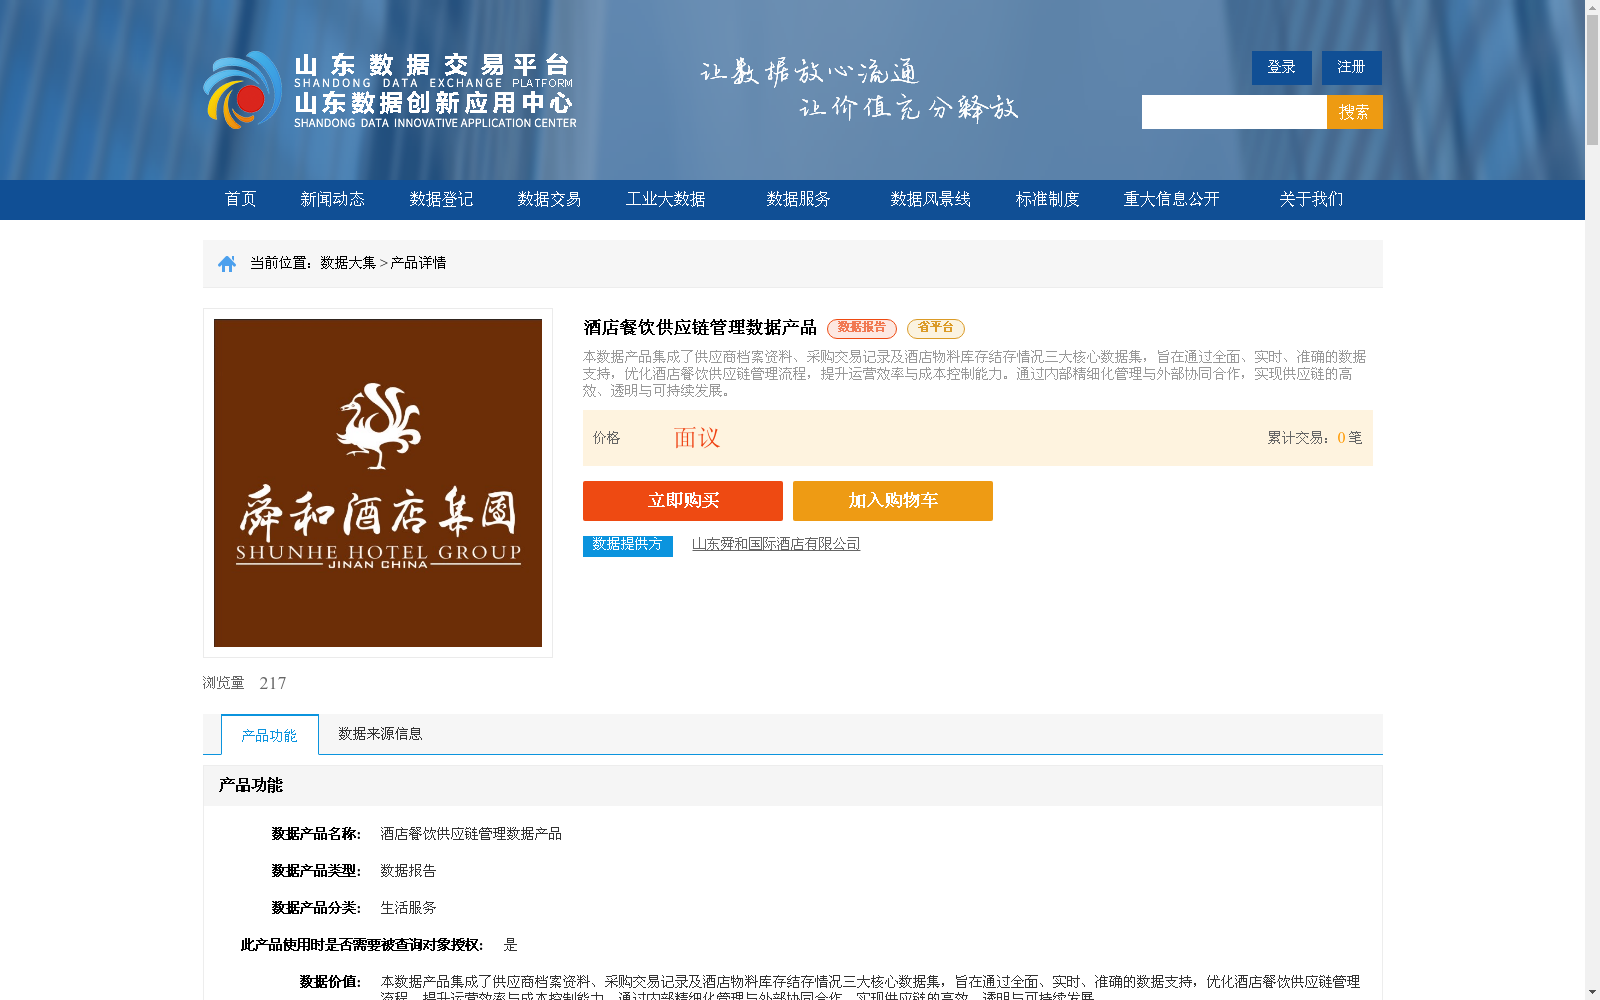Click the 立即购买 buy now button
Image resolution: width=1600 pixels, height=1000 pixels.
(x=683, y=501)
